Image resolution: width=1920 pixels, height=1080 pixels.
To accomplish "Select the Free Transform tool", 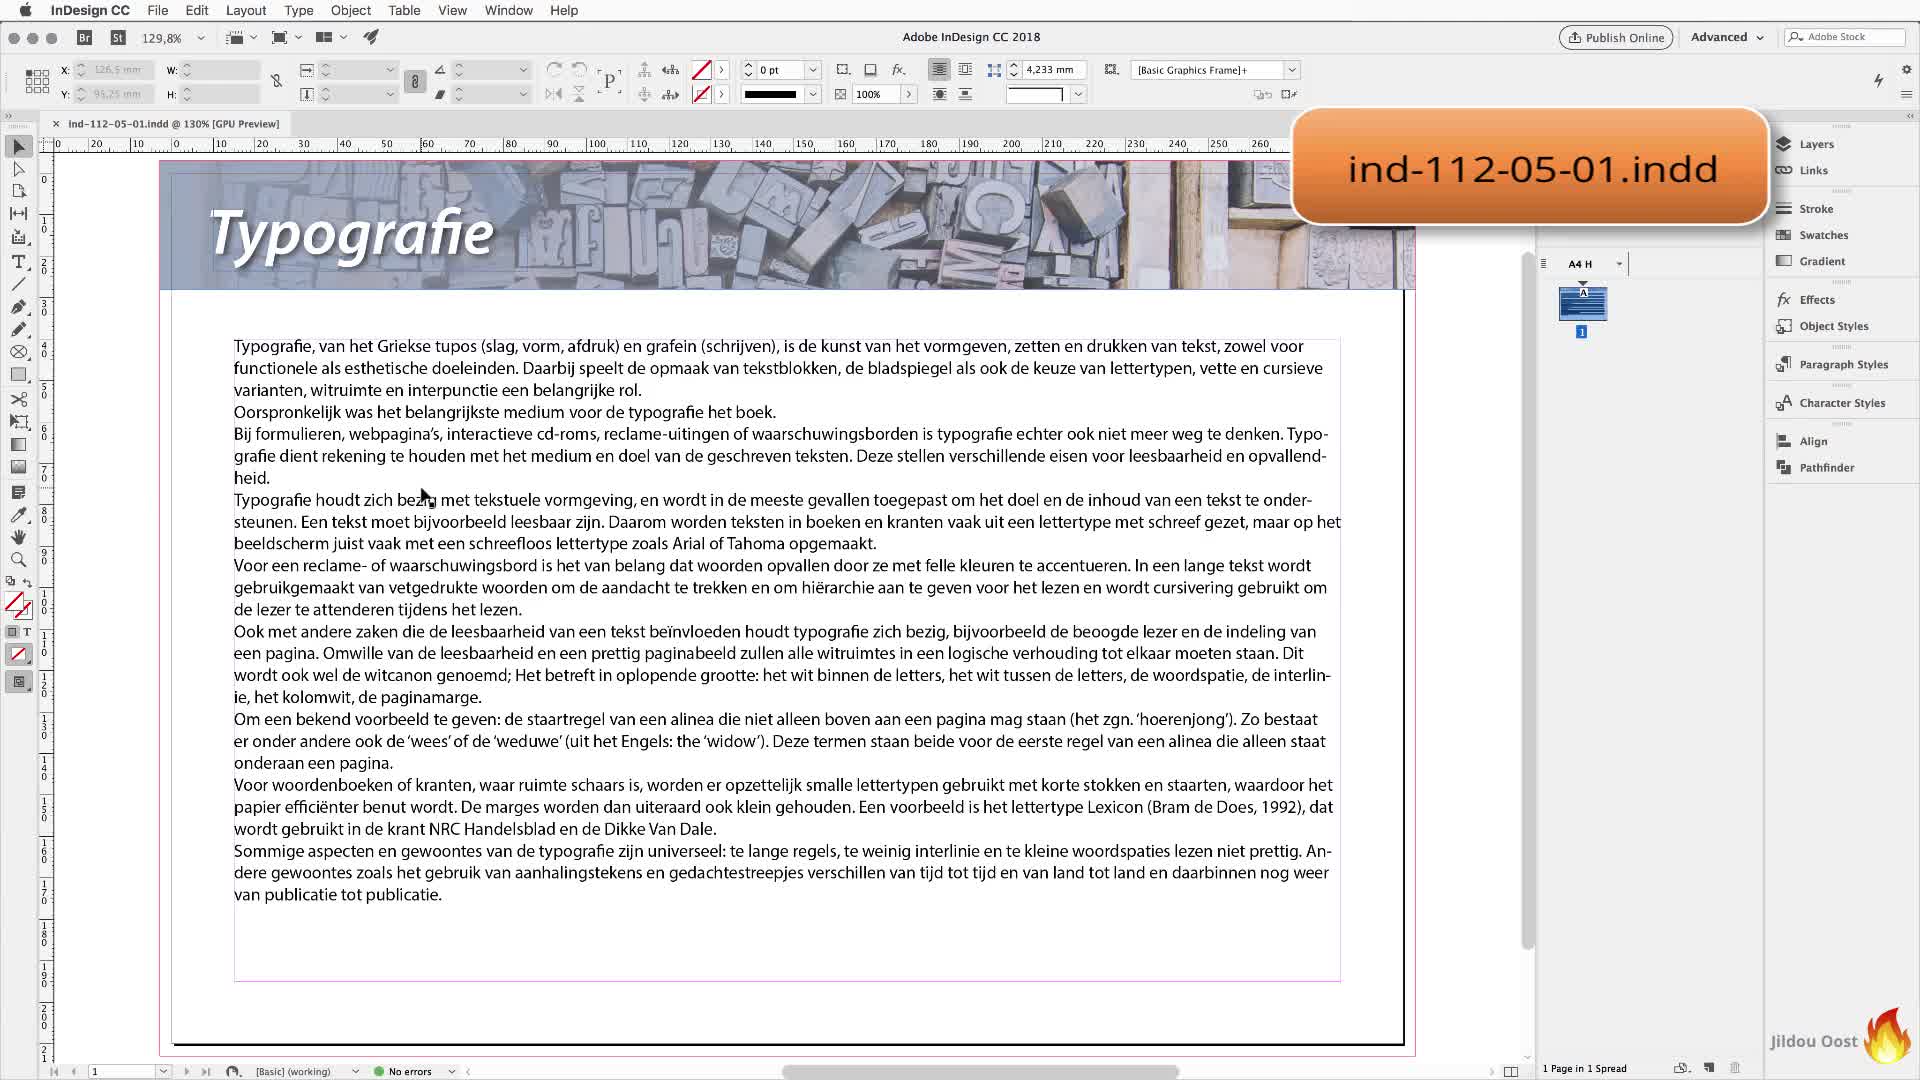I will [x=18, y=422].
